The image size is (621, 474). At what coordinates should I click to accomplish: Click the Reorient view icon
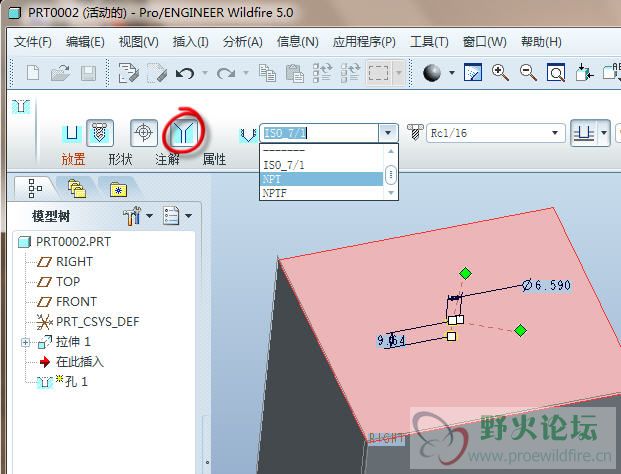[x=584, y=73]
